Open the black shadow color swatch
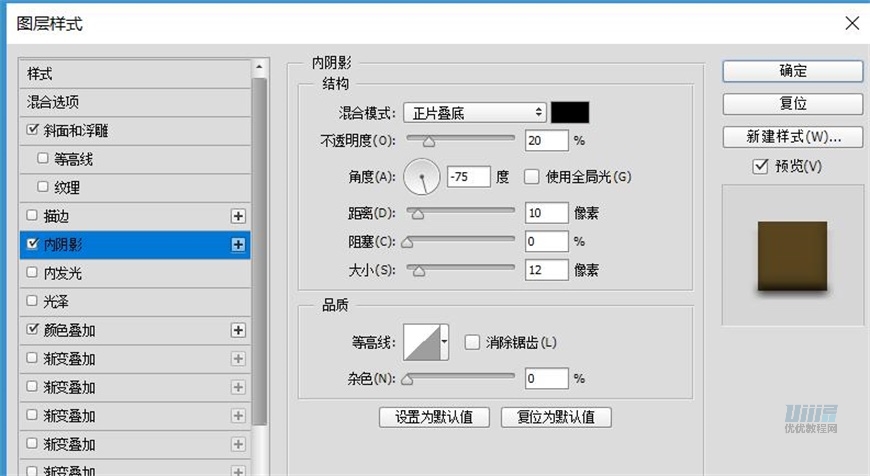The width and height of the screenshot is (870, 476). pyautogui.click(x=570, y=113)
